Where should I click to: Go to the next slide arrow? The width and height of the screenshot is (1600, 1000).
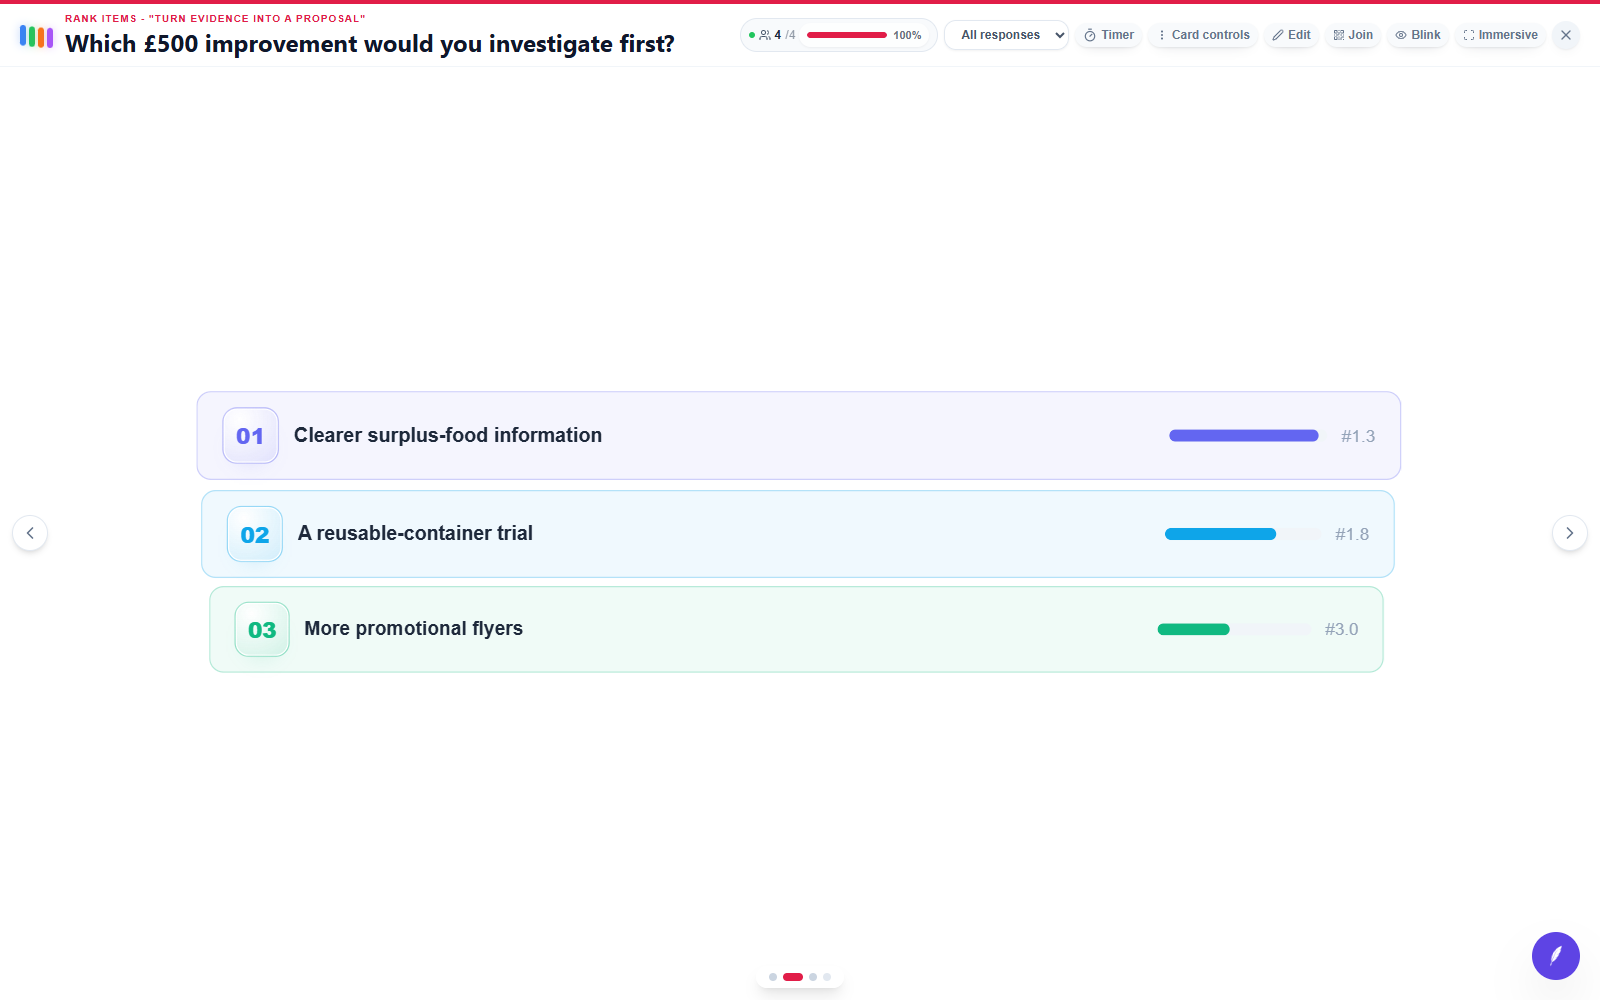pos(1570,533)
